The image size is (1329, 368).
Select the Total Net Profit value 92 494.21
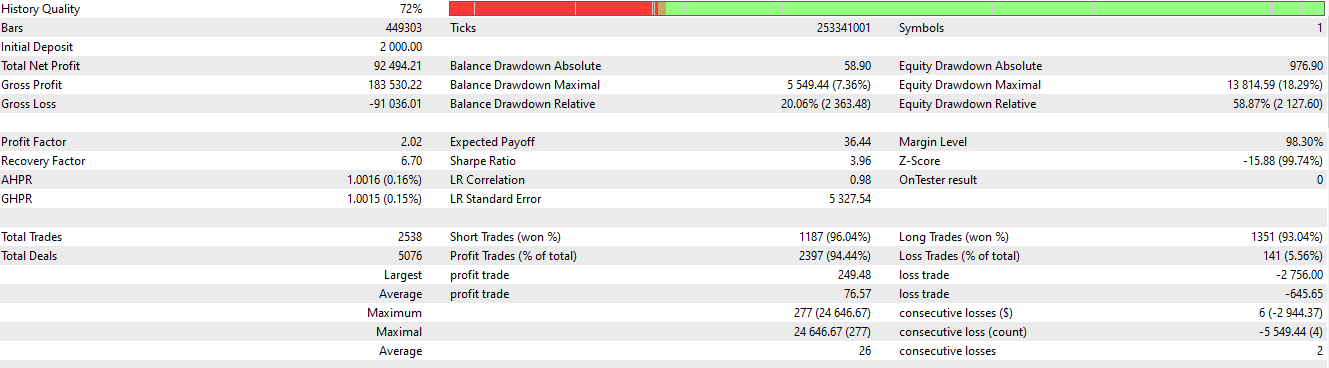(398, 66)
